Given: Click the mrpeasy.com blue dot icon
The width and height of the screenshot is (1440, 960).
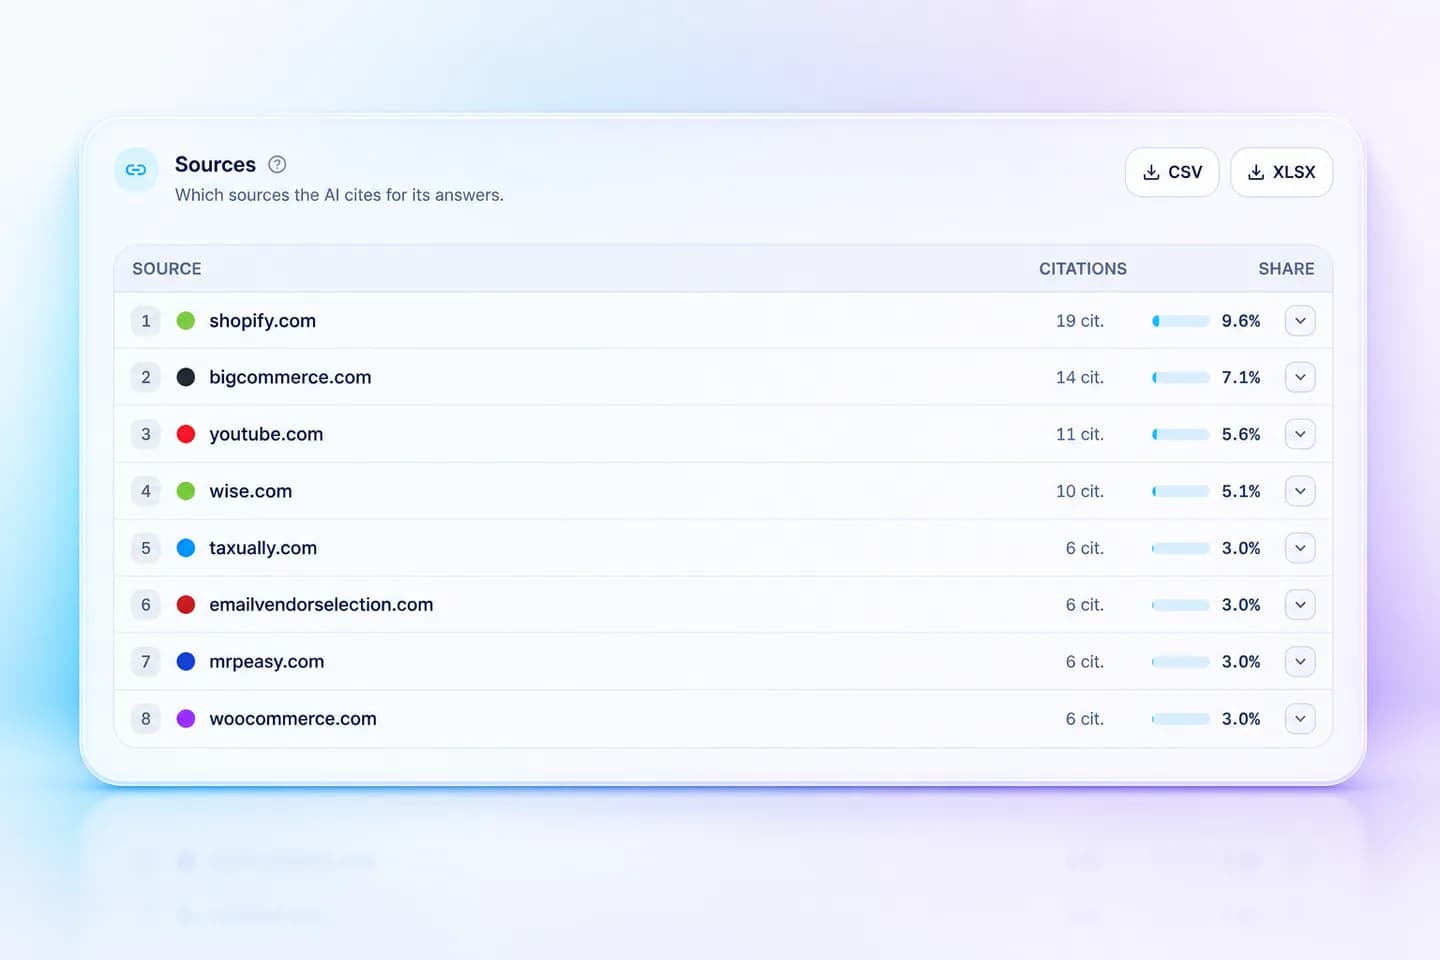Looking at the screenshot, I should click(186, 661).
